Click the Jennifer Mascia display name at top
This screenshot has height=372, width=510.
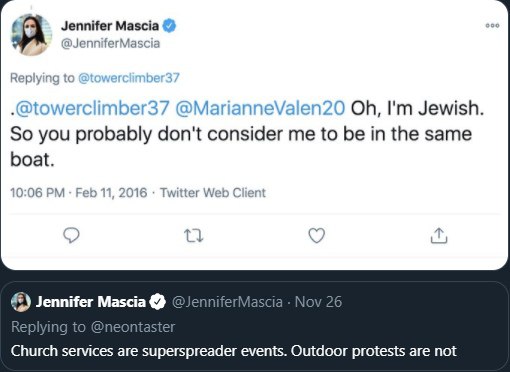pos(110,26)
